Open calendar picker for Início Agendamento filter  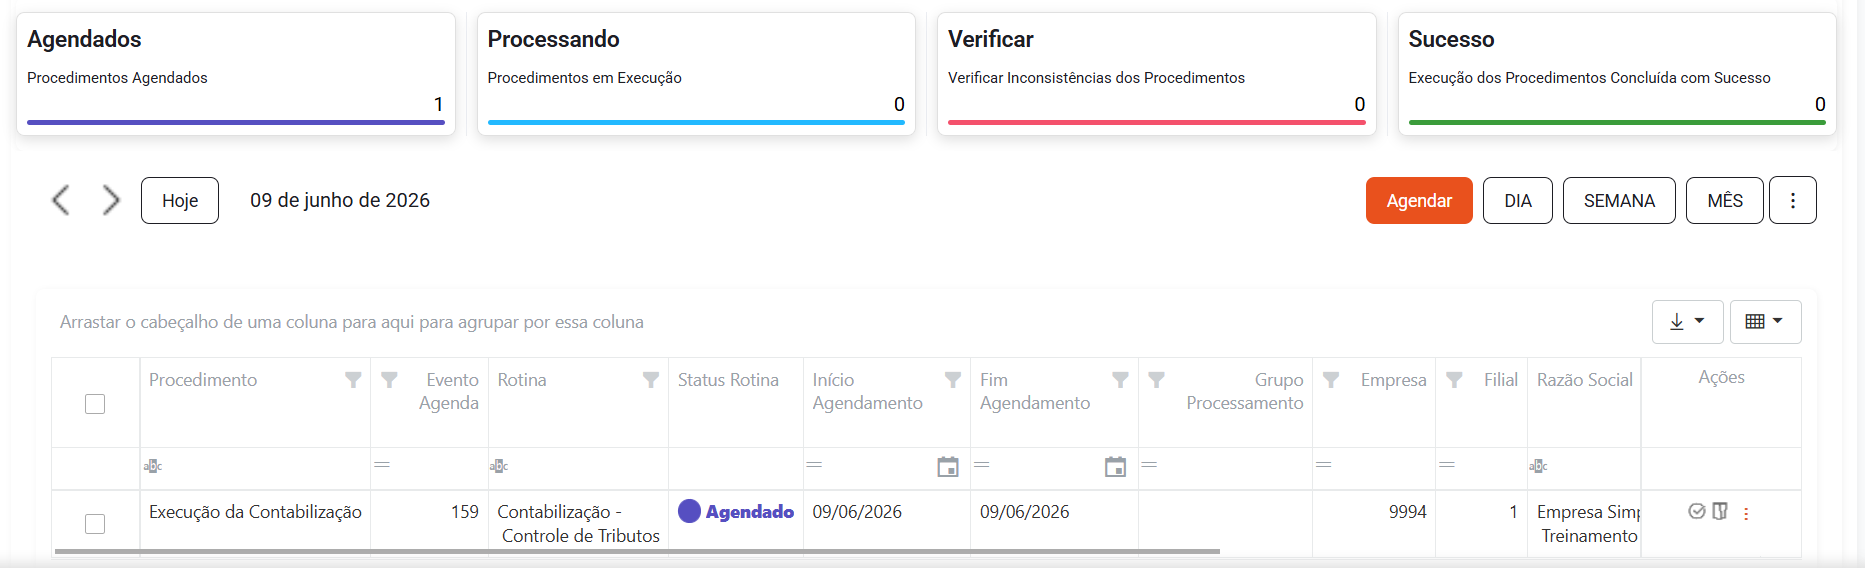(x=948, y=467)
